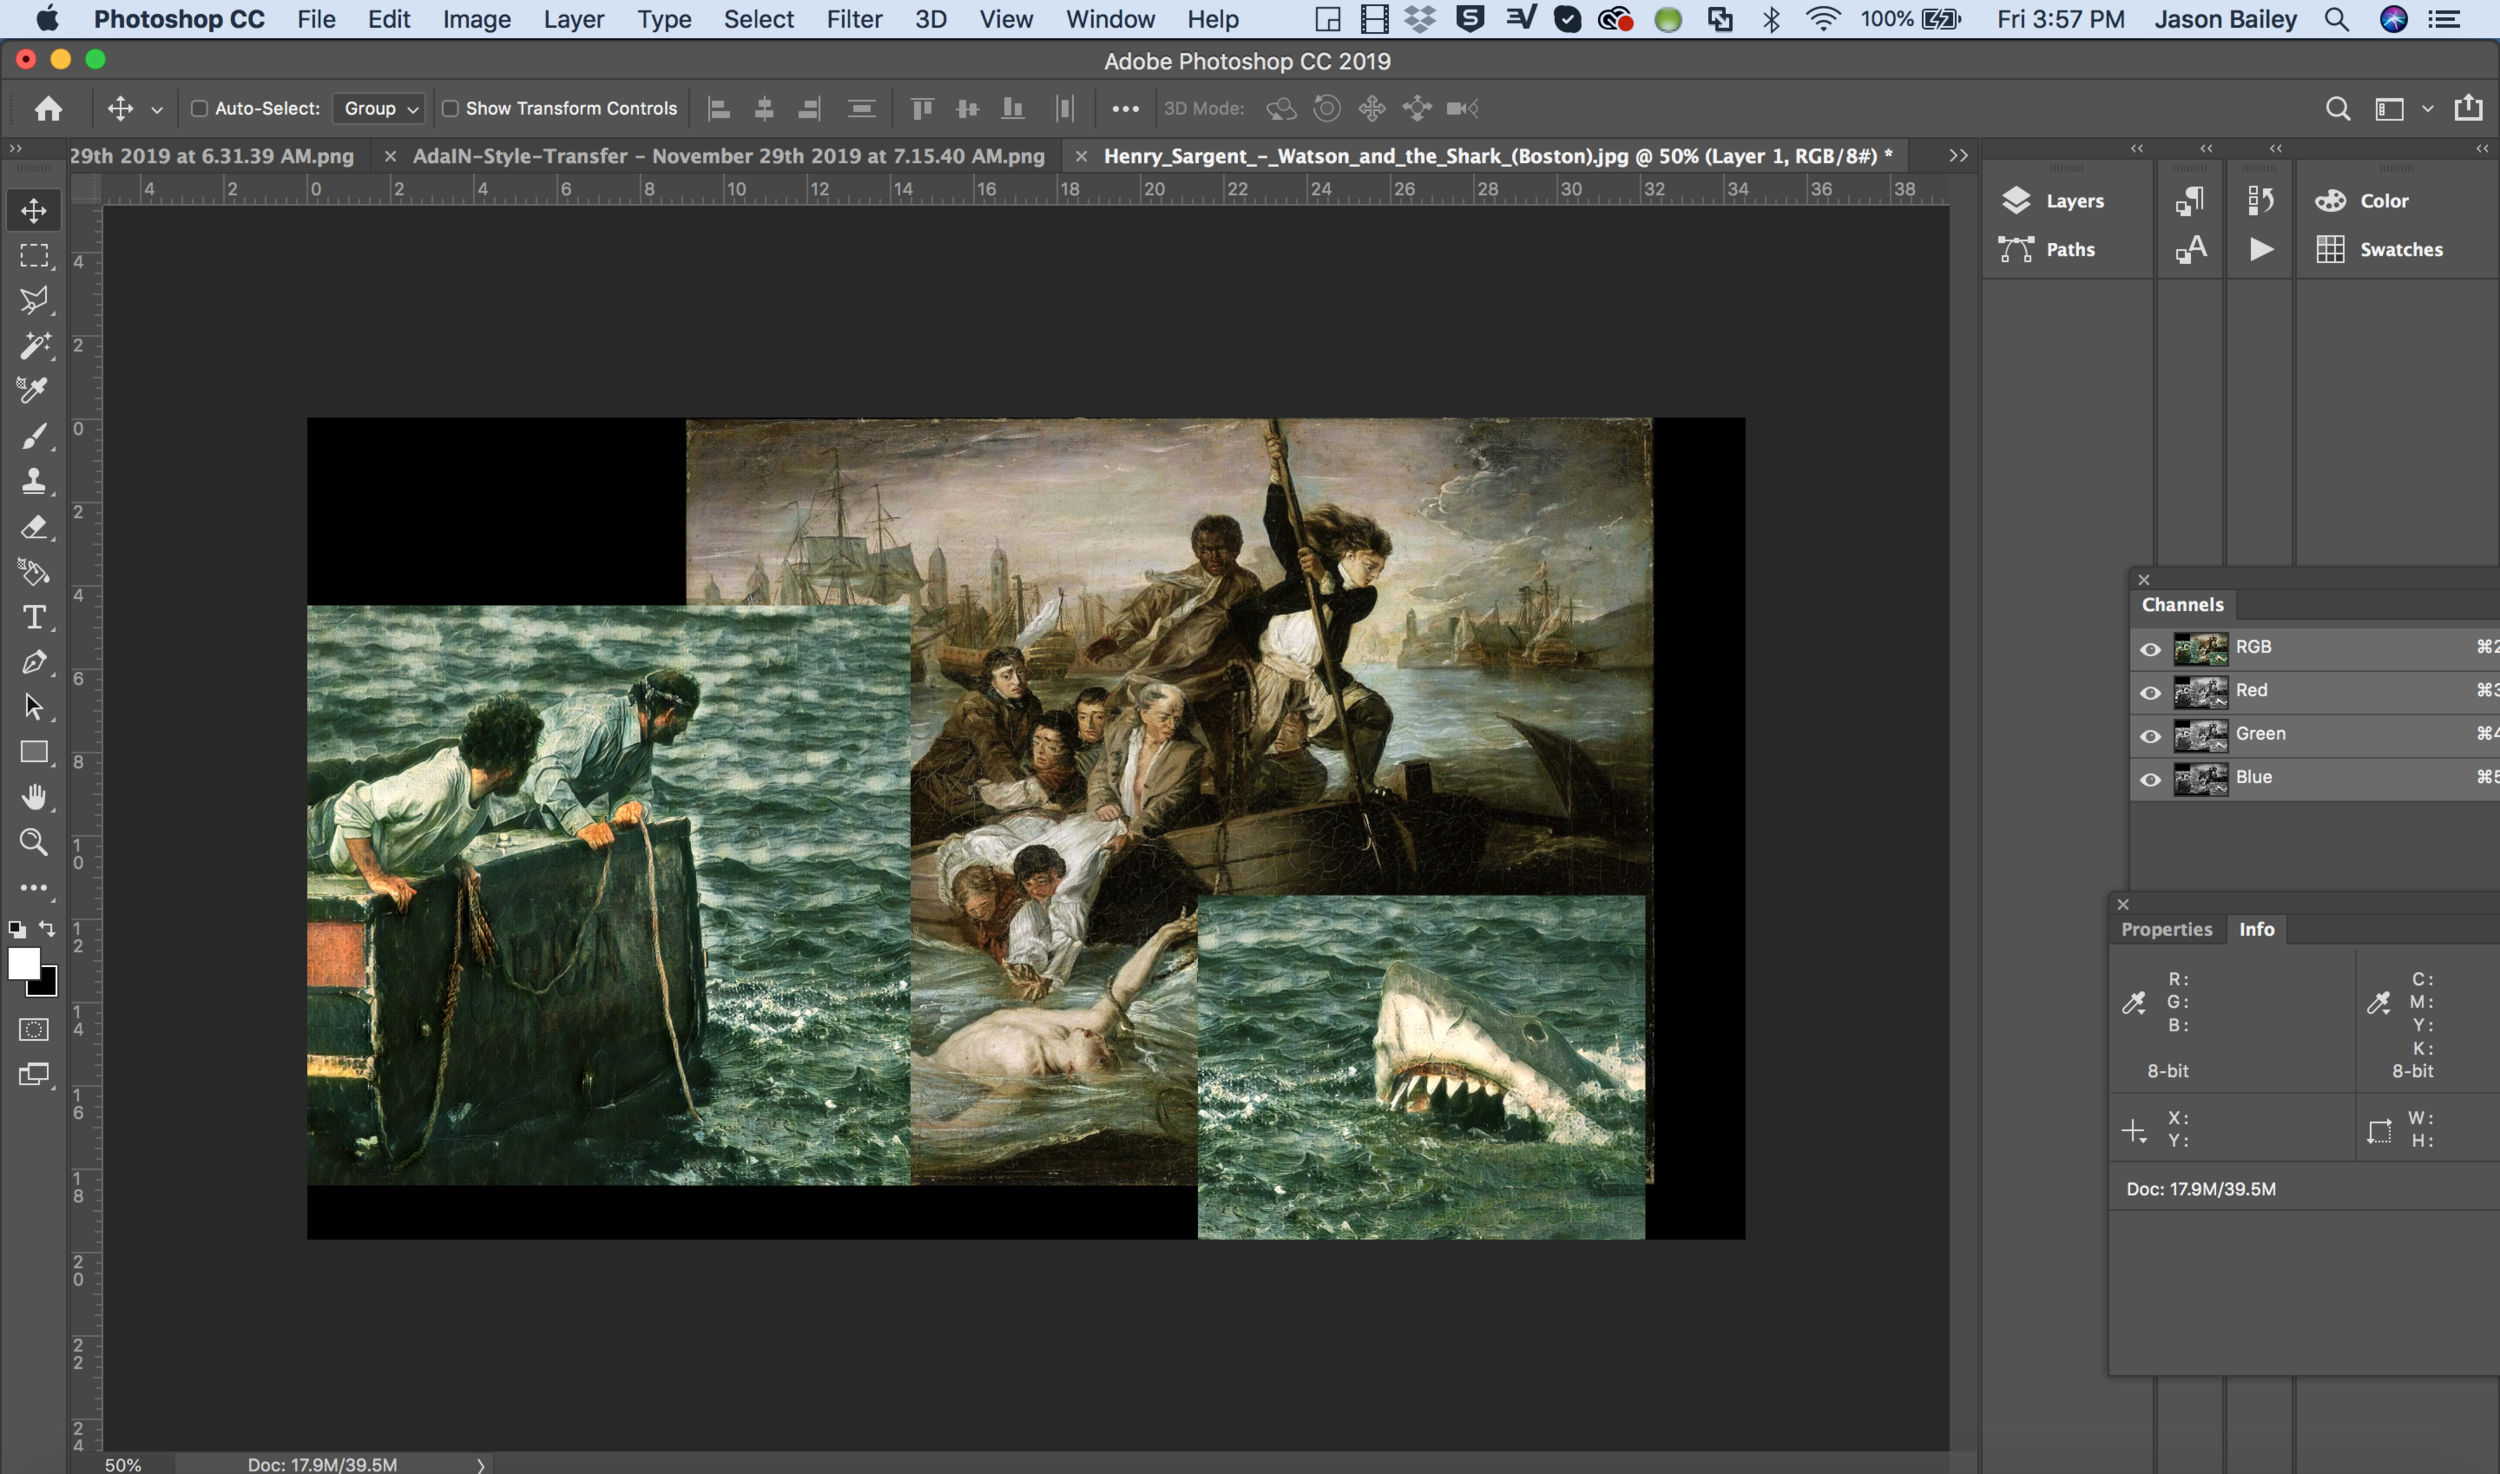The width and height of the screenshot is (2500, 1474).
Task: Select the Path Selection tool
Action: 34,707
